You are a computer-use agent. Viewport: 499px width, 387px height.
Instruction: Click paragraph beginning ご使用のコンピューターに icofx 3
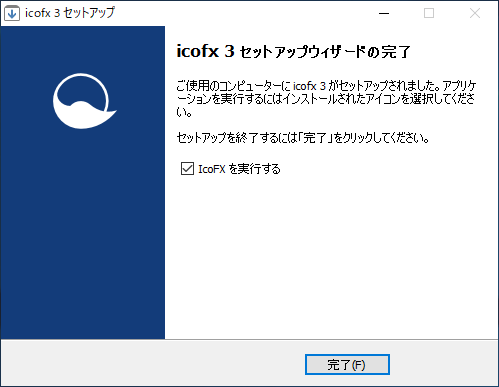pyautogui.click(x=326, y=99)
